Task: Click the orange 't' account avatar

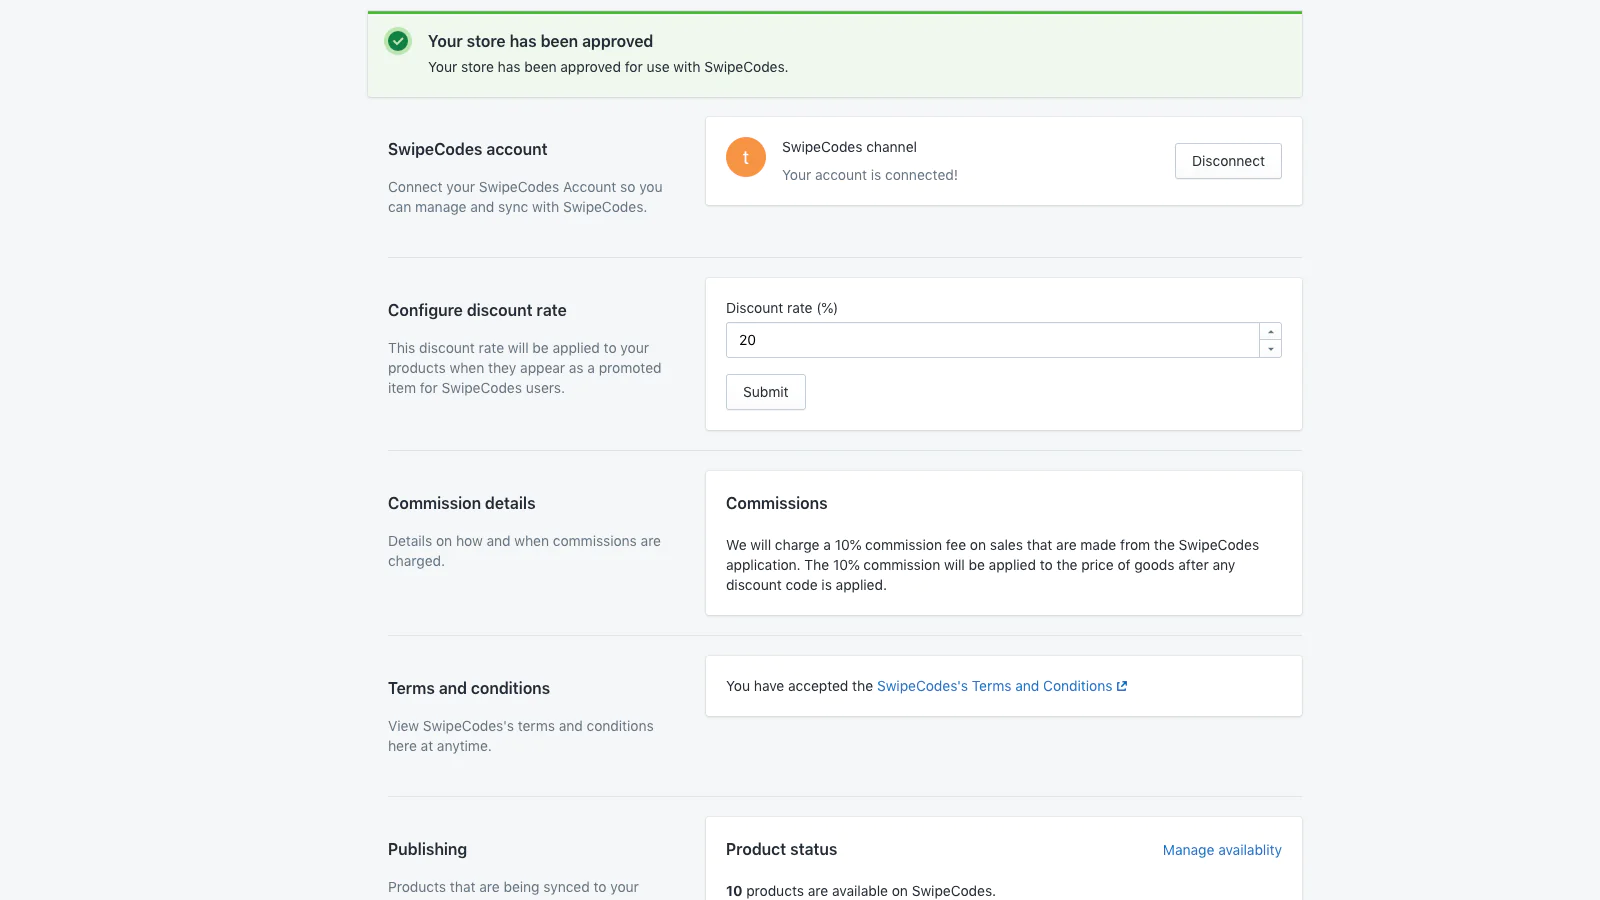Action: (746, 157)
